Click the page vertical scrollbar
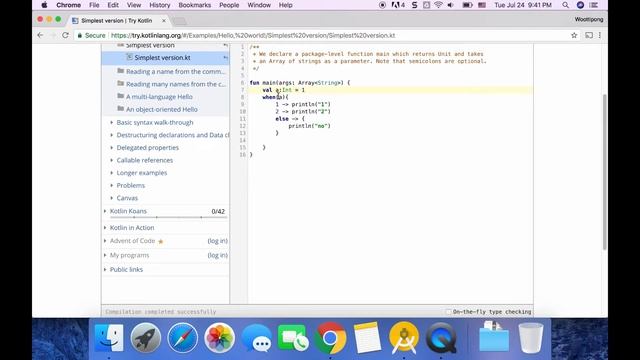Image resolution: width=640 pixels, height=360 pixels. (604, 171)
